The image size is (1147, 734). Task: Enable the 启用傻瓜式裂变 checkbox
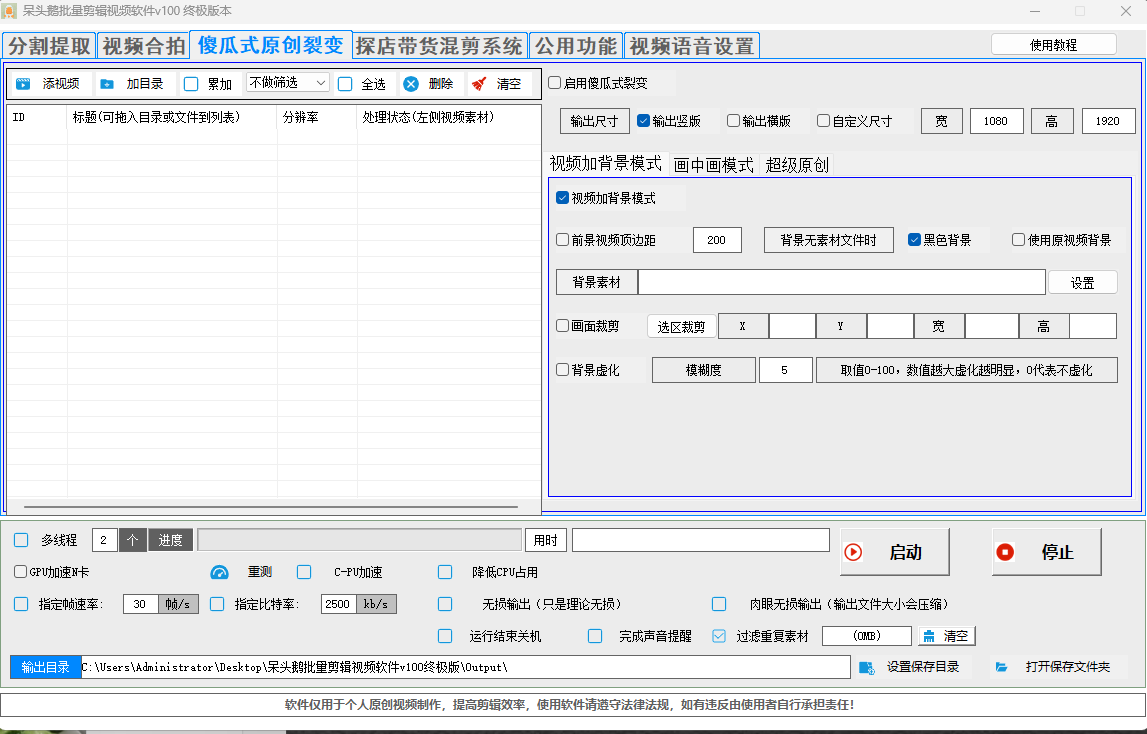point(555,83)
